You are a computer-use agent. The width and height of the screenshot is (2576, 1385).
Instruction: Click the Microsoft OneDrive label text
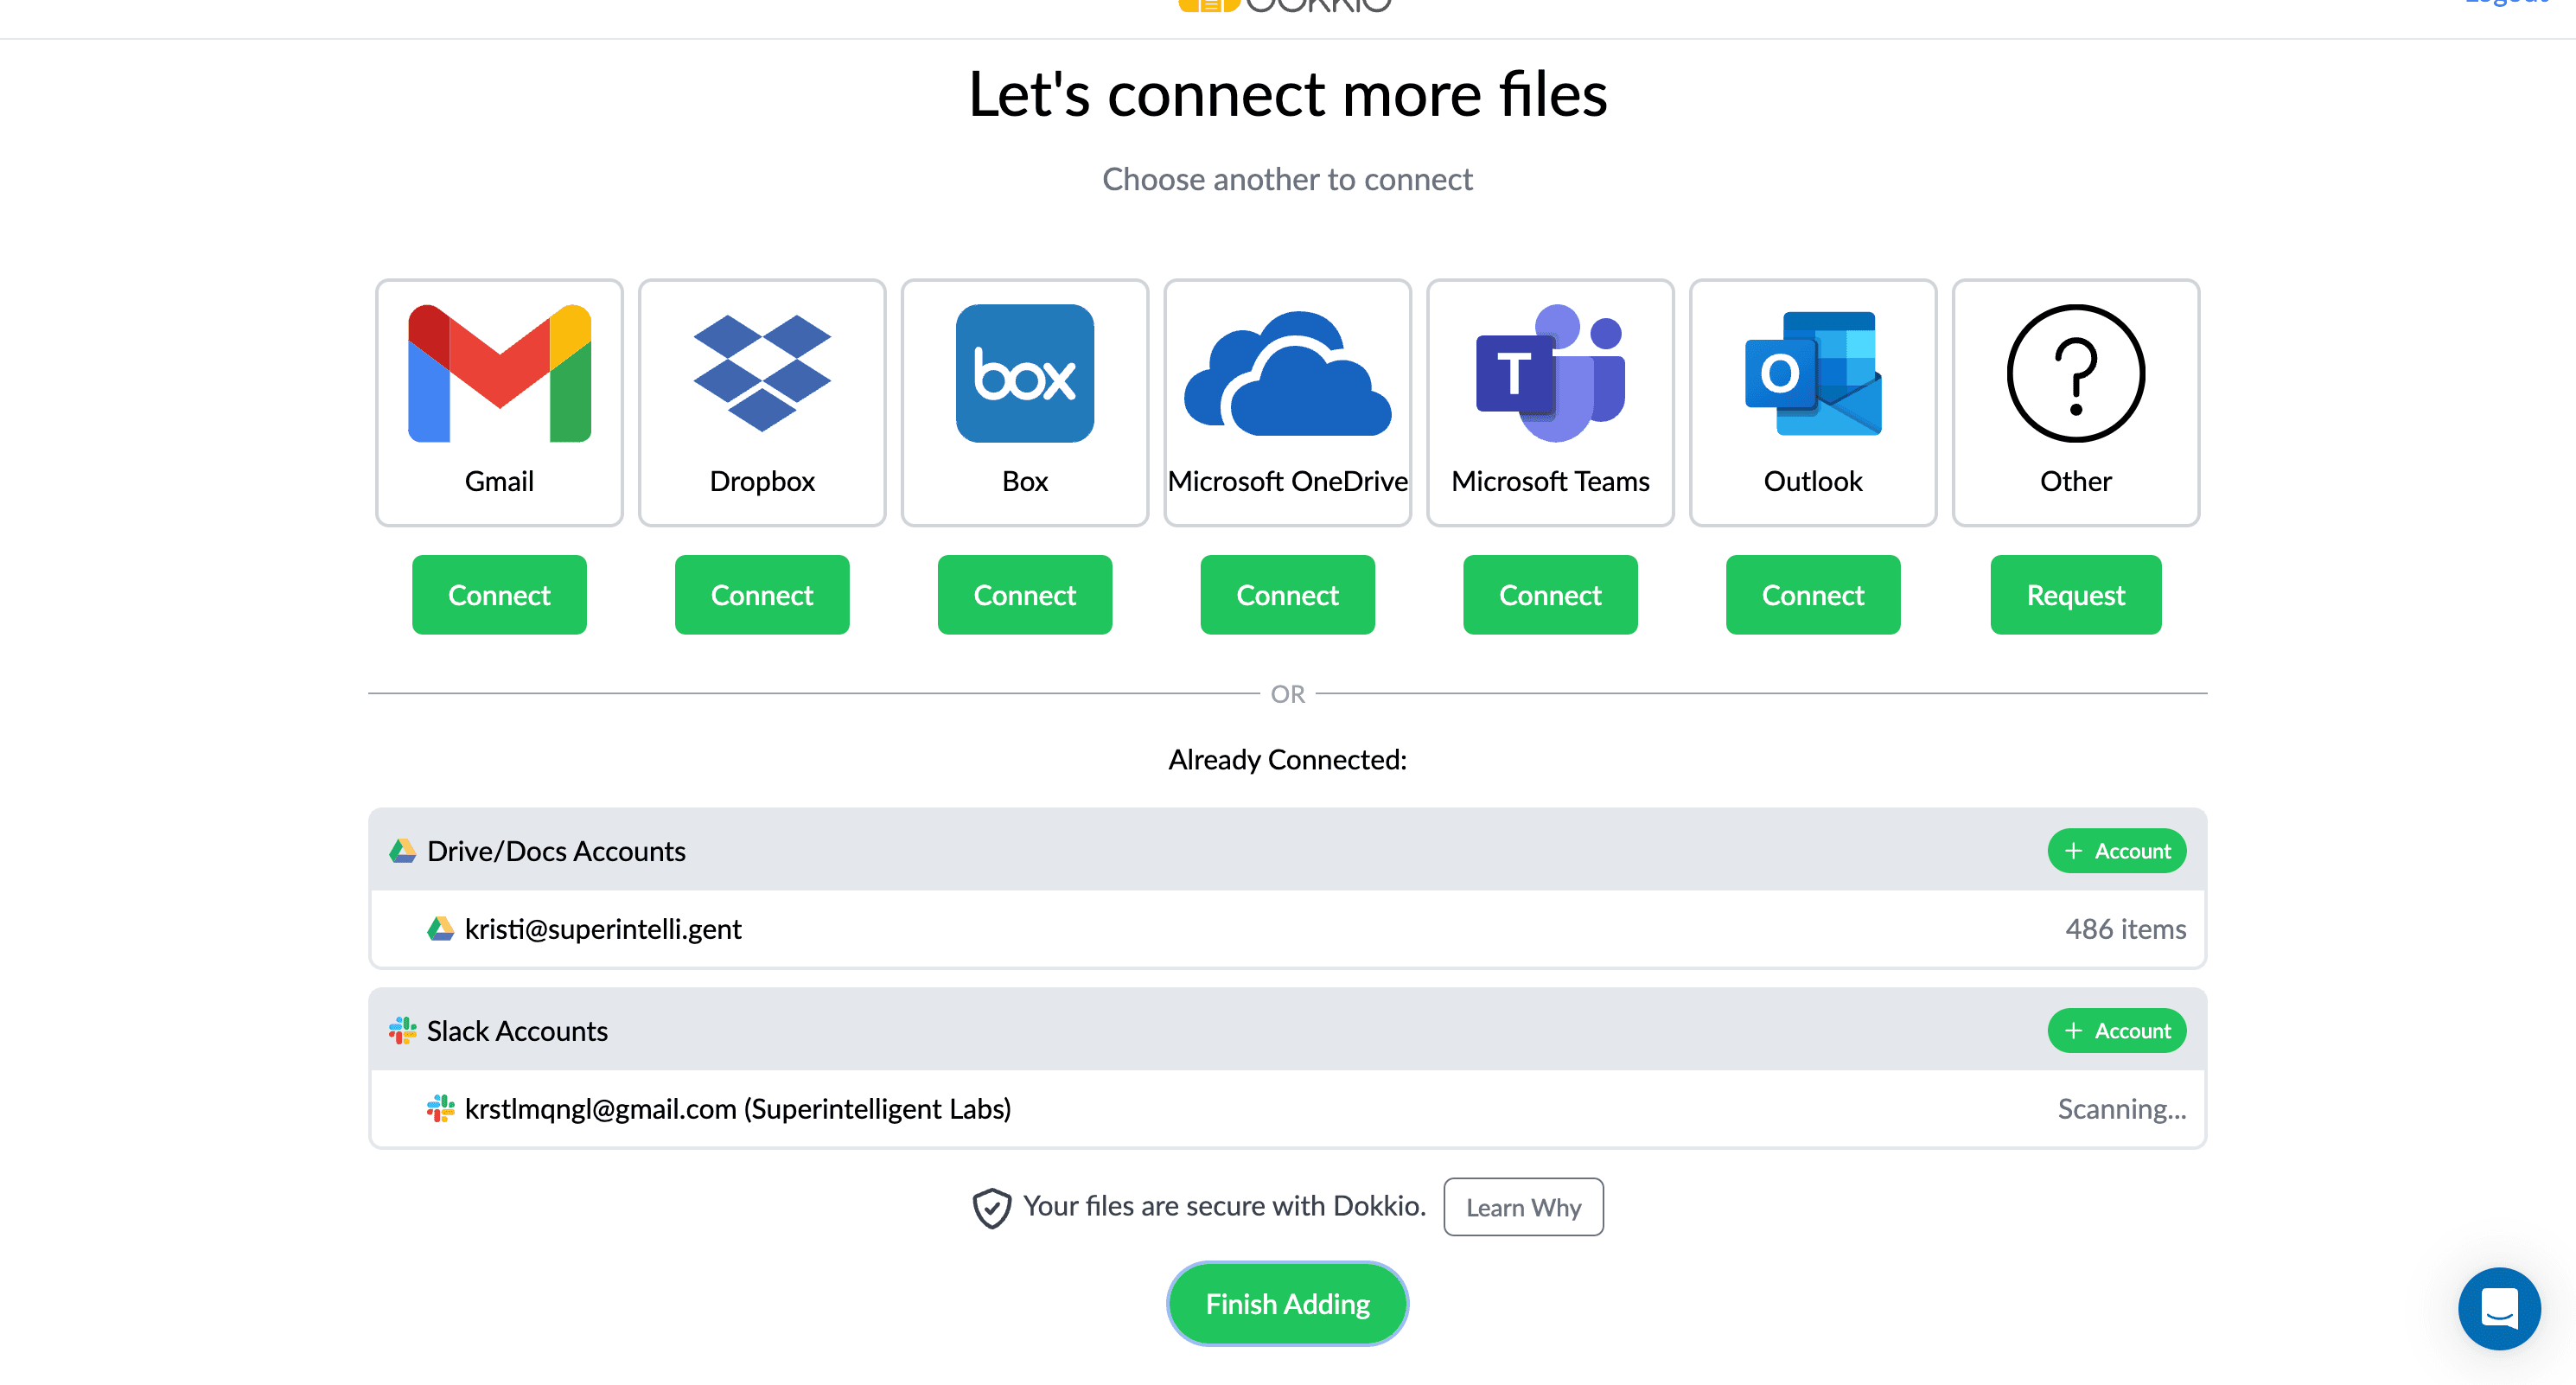1288,481
